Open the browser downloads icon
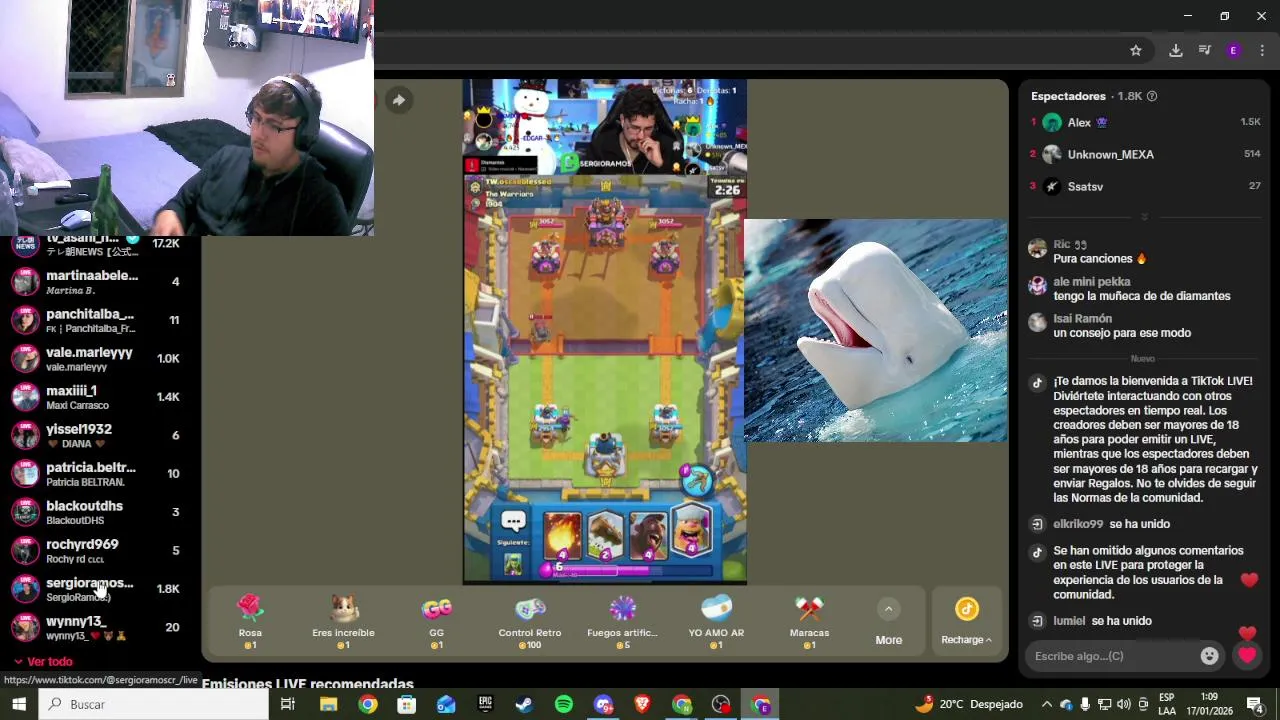1280x720 pixels. (1176, 50)
